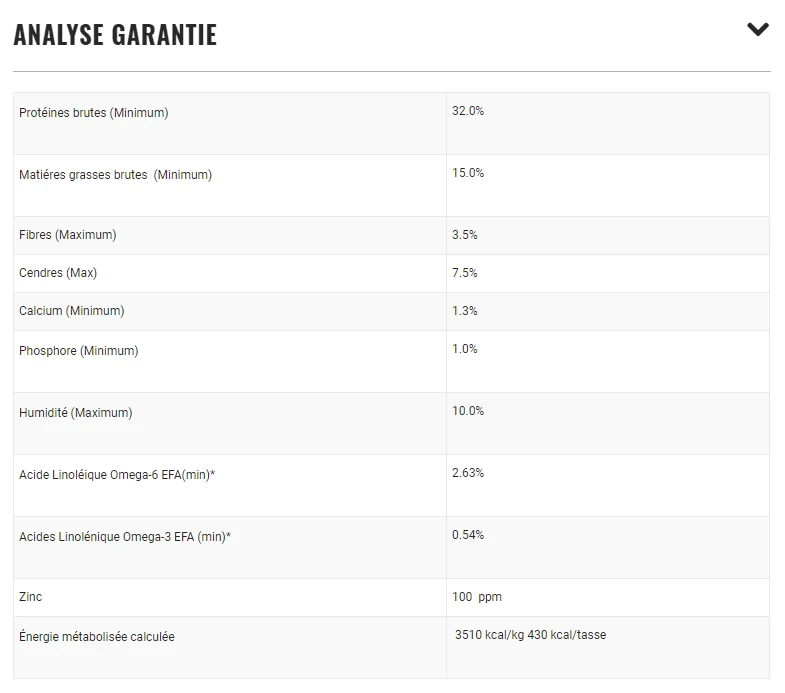Screen dimensions: 785x693
Task: Click the Humidité (Maximum) label
Action: [76, 413]
